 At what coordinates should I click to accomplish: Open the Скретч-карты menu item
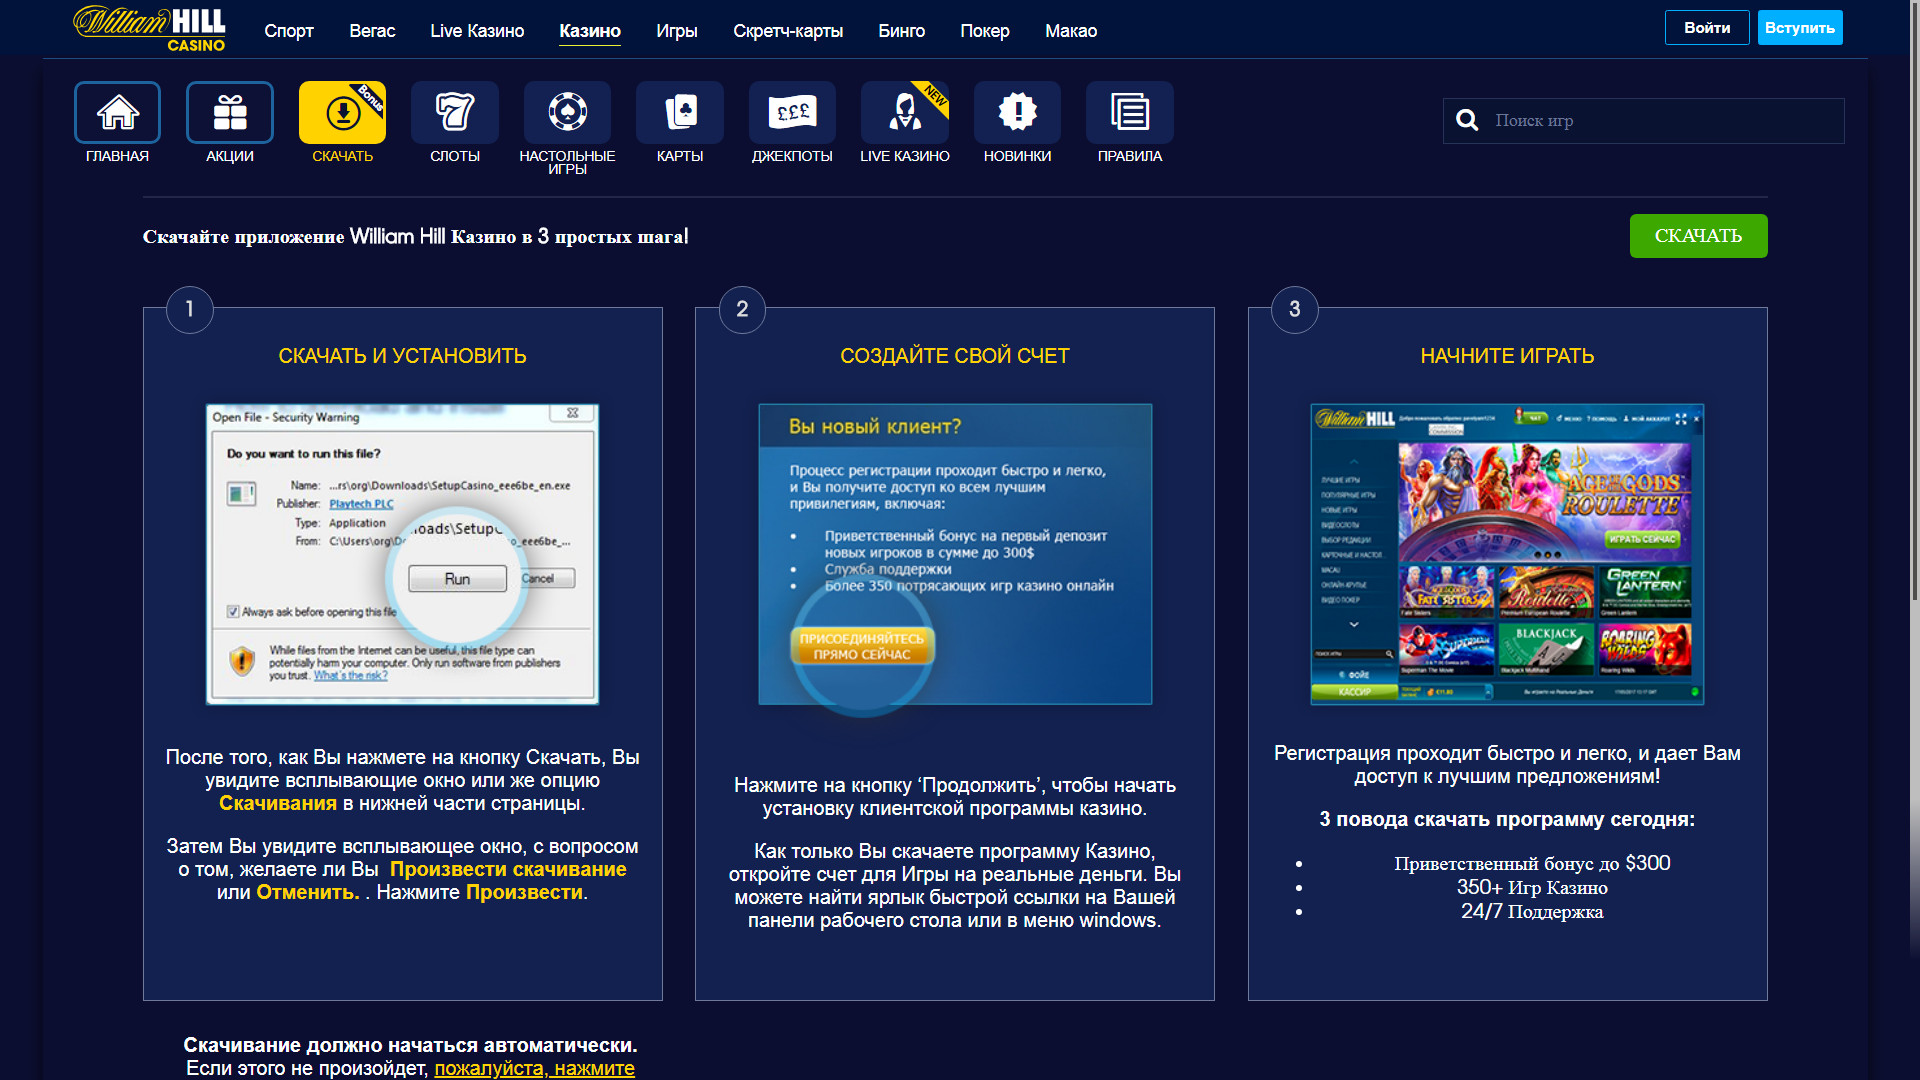tap(787, 31)
